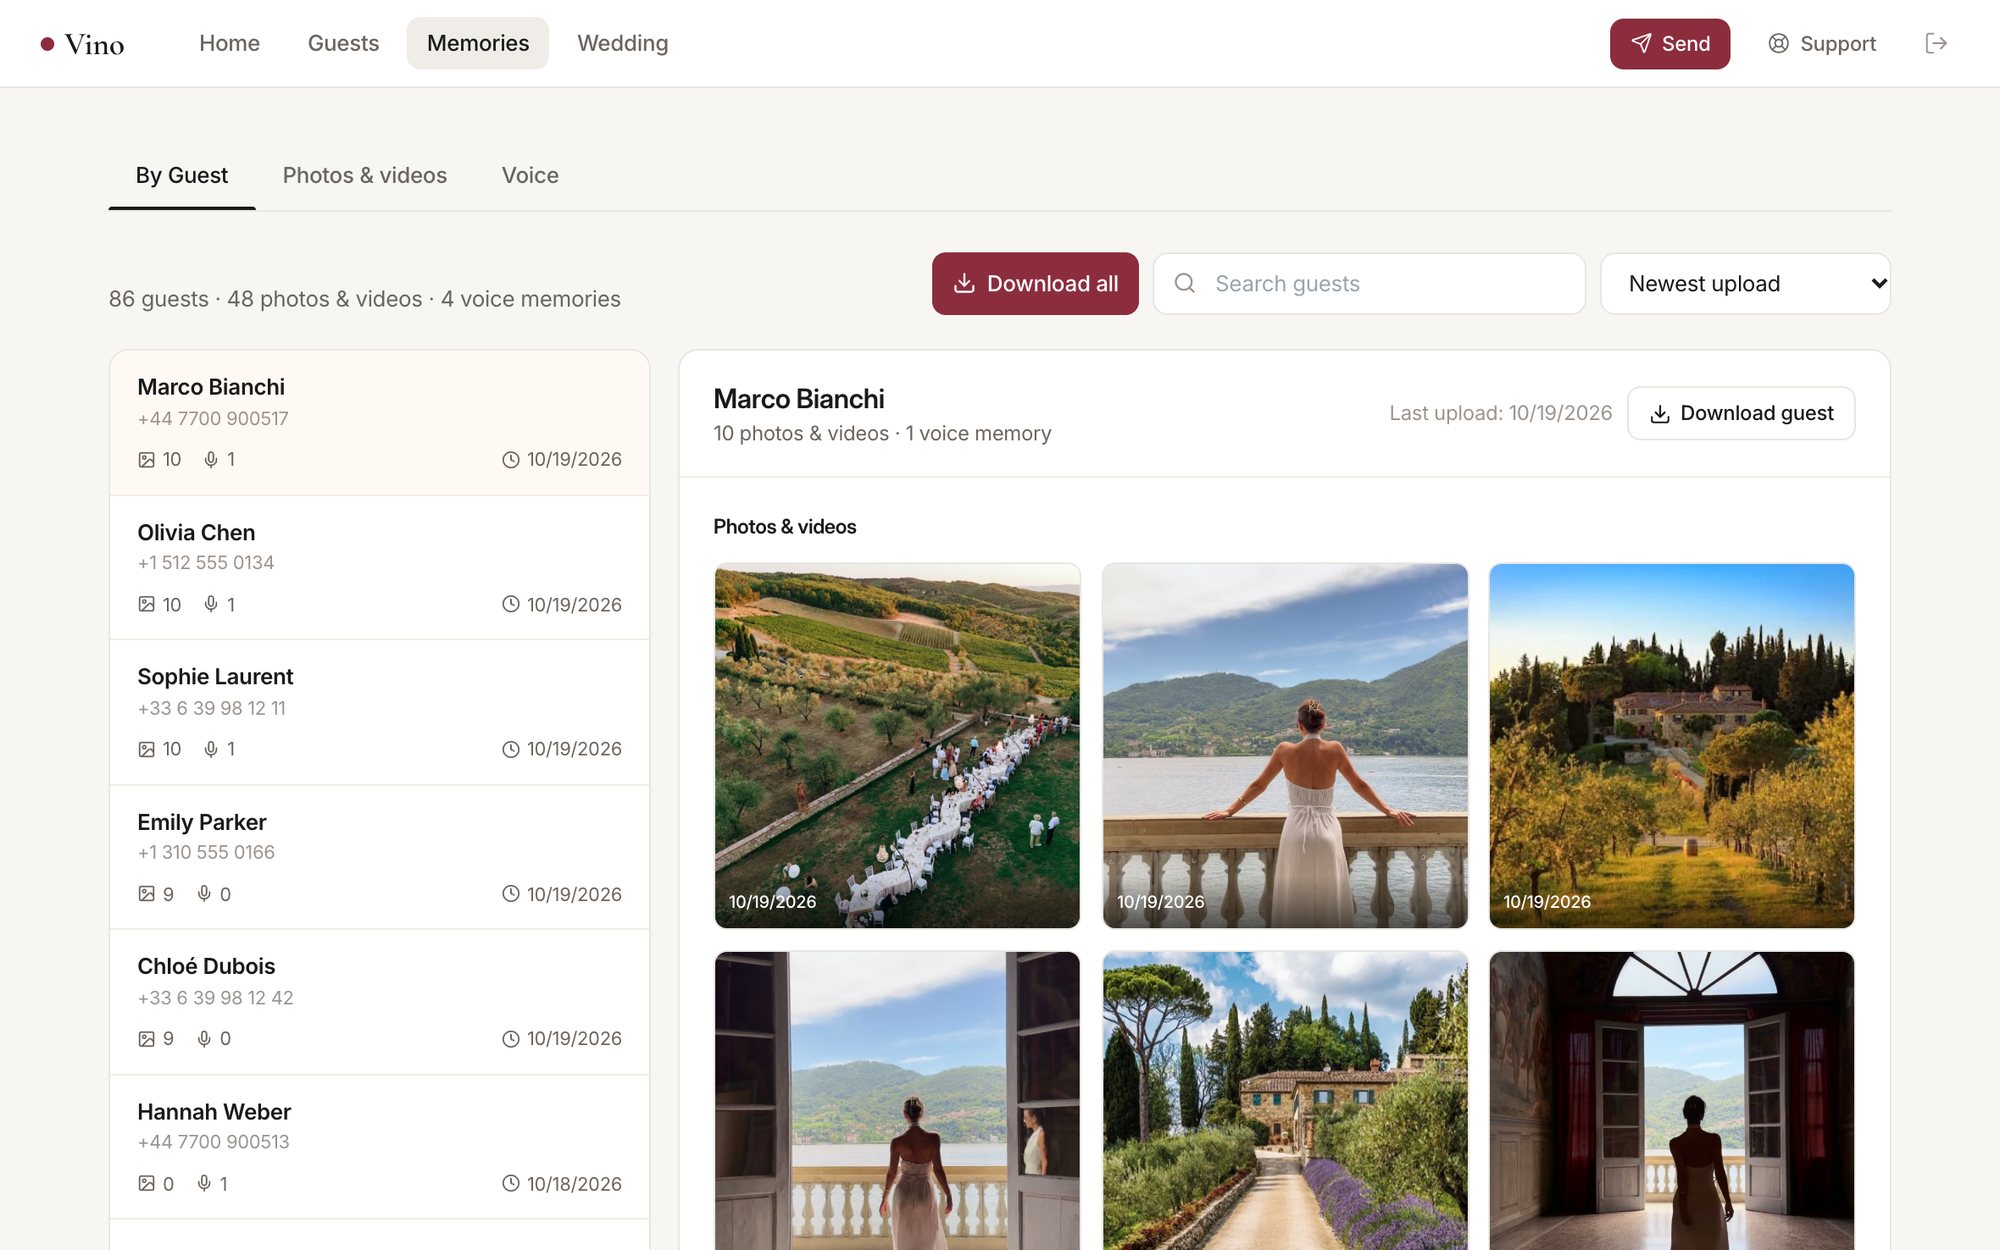The height and width of the screenshot is (1250, 2000).
Task: Select guest Hannah Weber
Action: pyautogui.click(x=380, y=1147)
